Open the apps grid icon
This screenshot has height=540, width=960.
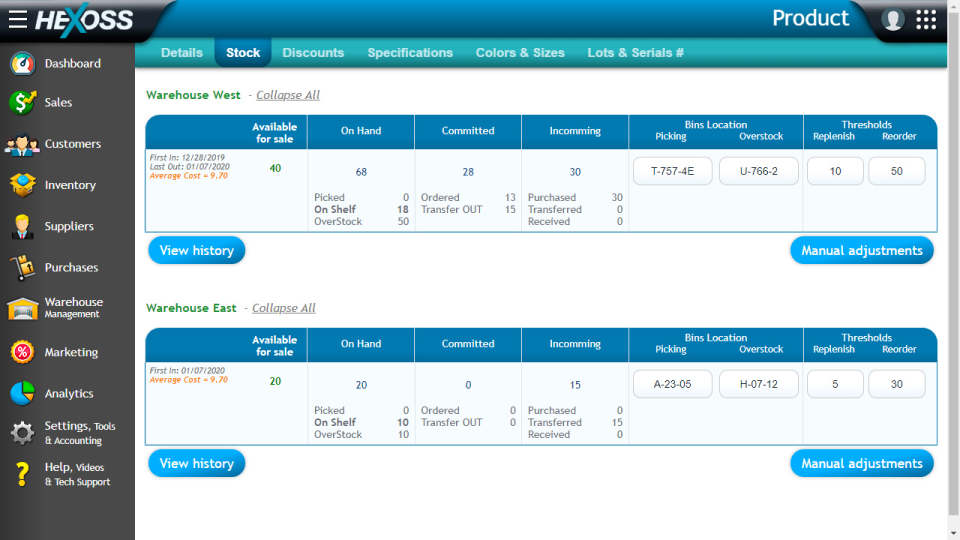point(926,20)
